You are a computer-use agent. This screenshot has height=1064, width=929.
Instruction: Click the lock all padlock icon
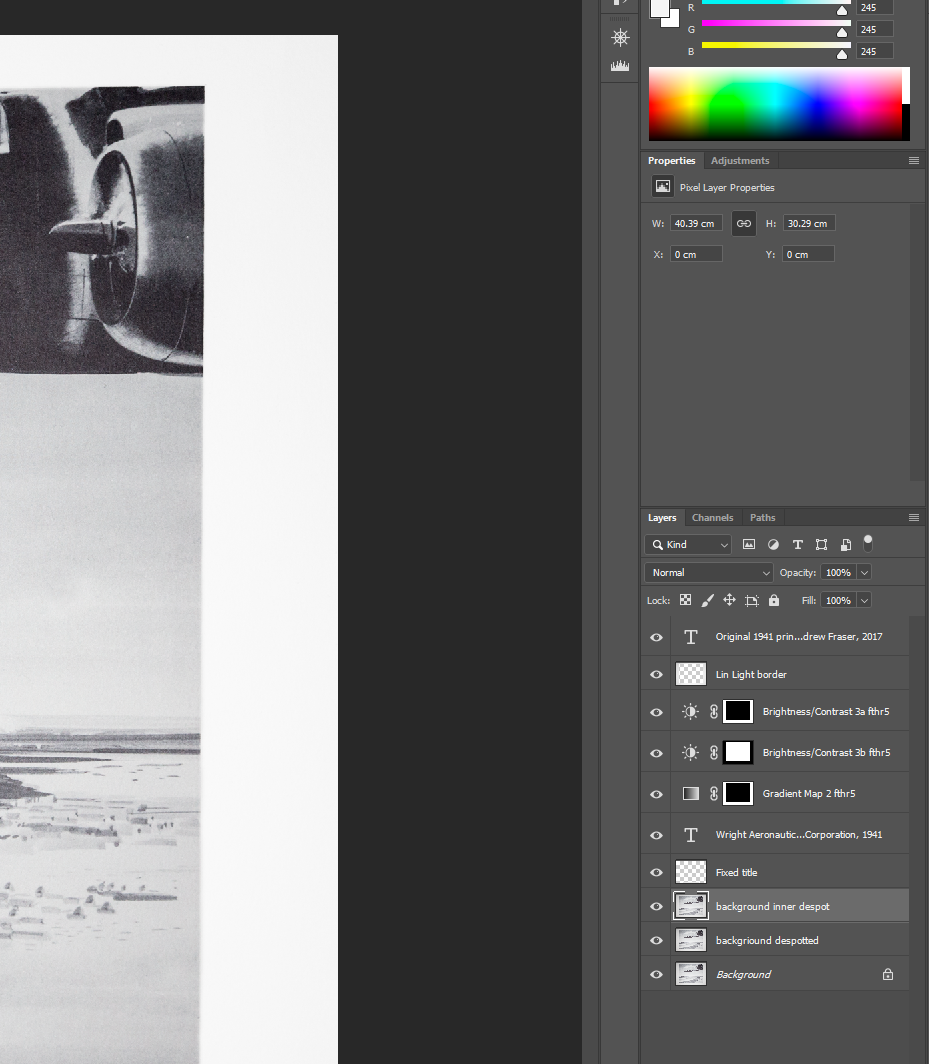(x=773, y=599)
